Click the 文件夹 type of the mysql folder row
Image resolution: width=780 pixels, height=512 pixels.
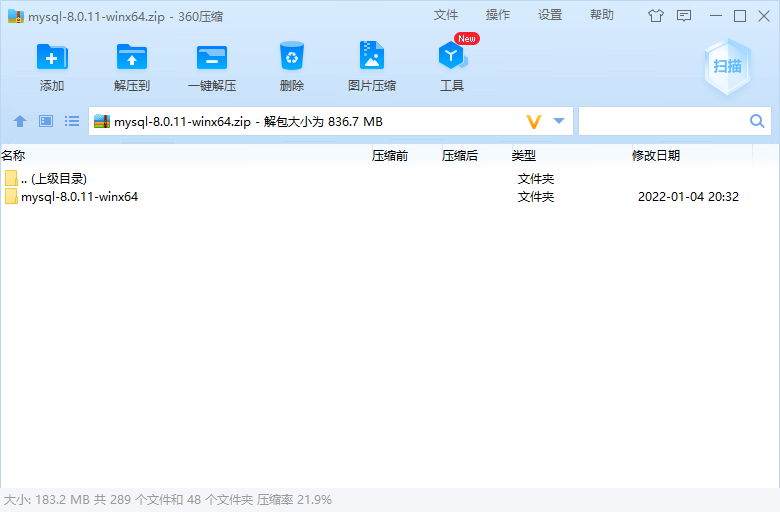point(536,197)
